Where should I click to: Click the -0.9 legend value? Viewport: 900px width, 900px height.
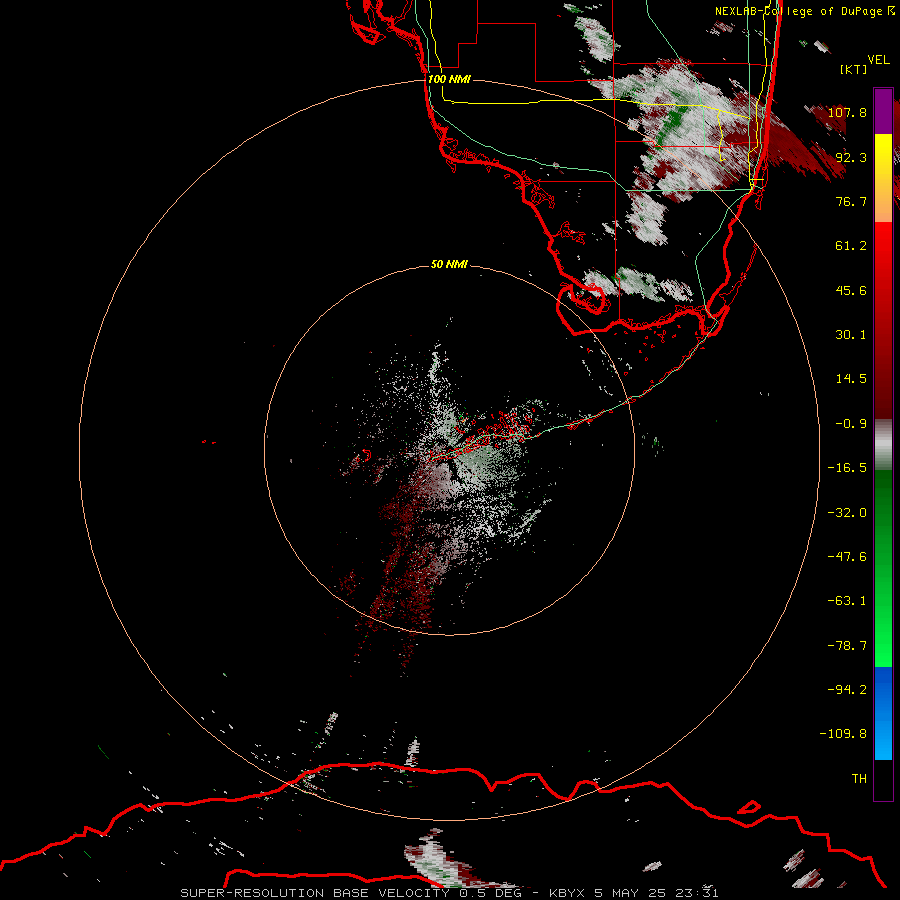coord(851,424)
